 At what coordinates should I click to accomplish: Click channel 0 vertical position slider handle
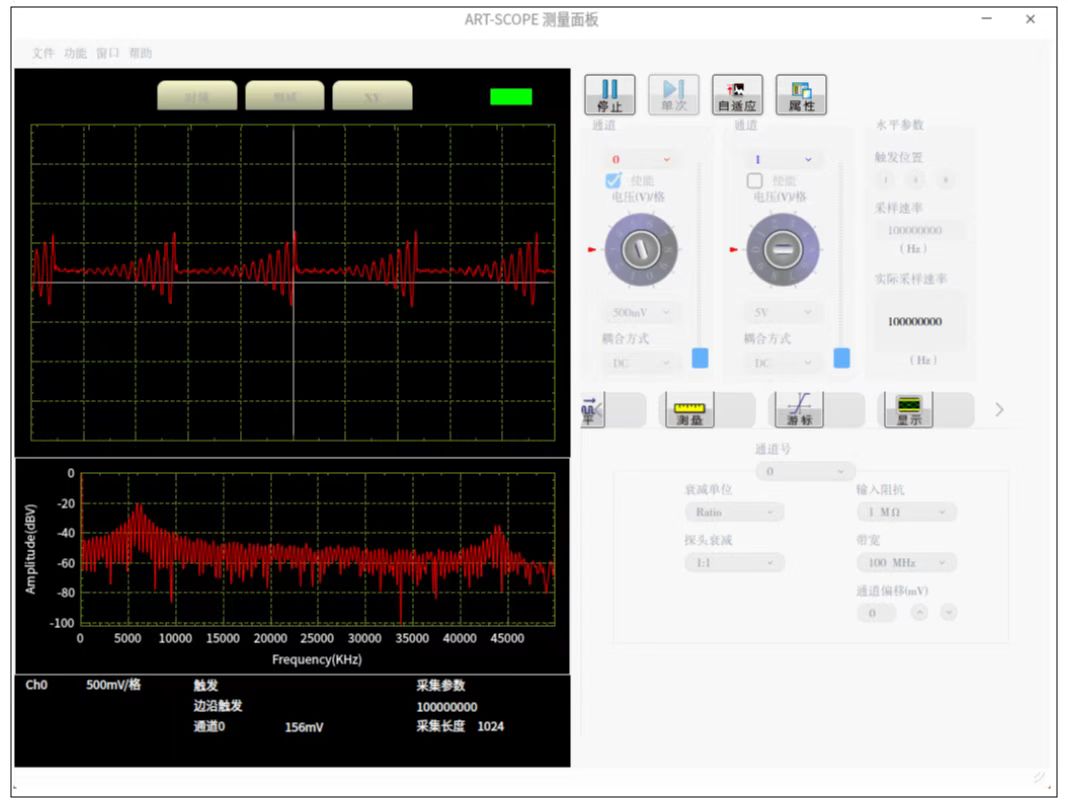(700, 358)
